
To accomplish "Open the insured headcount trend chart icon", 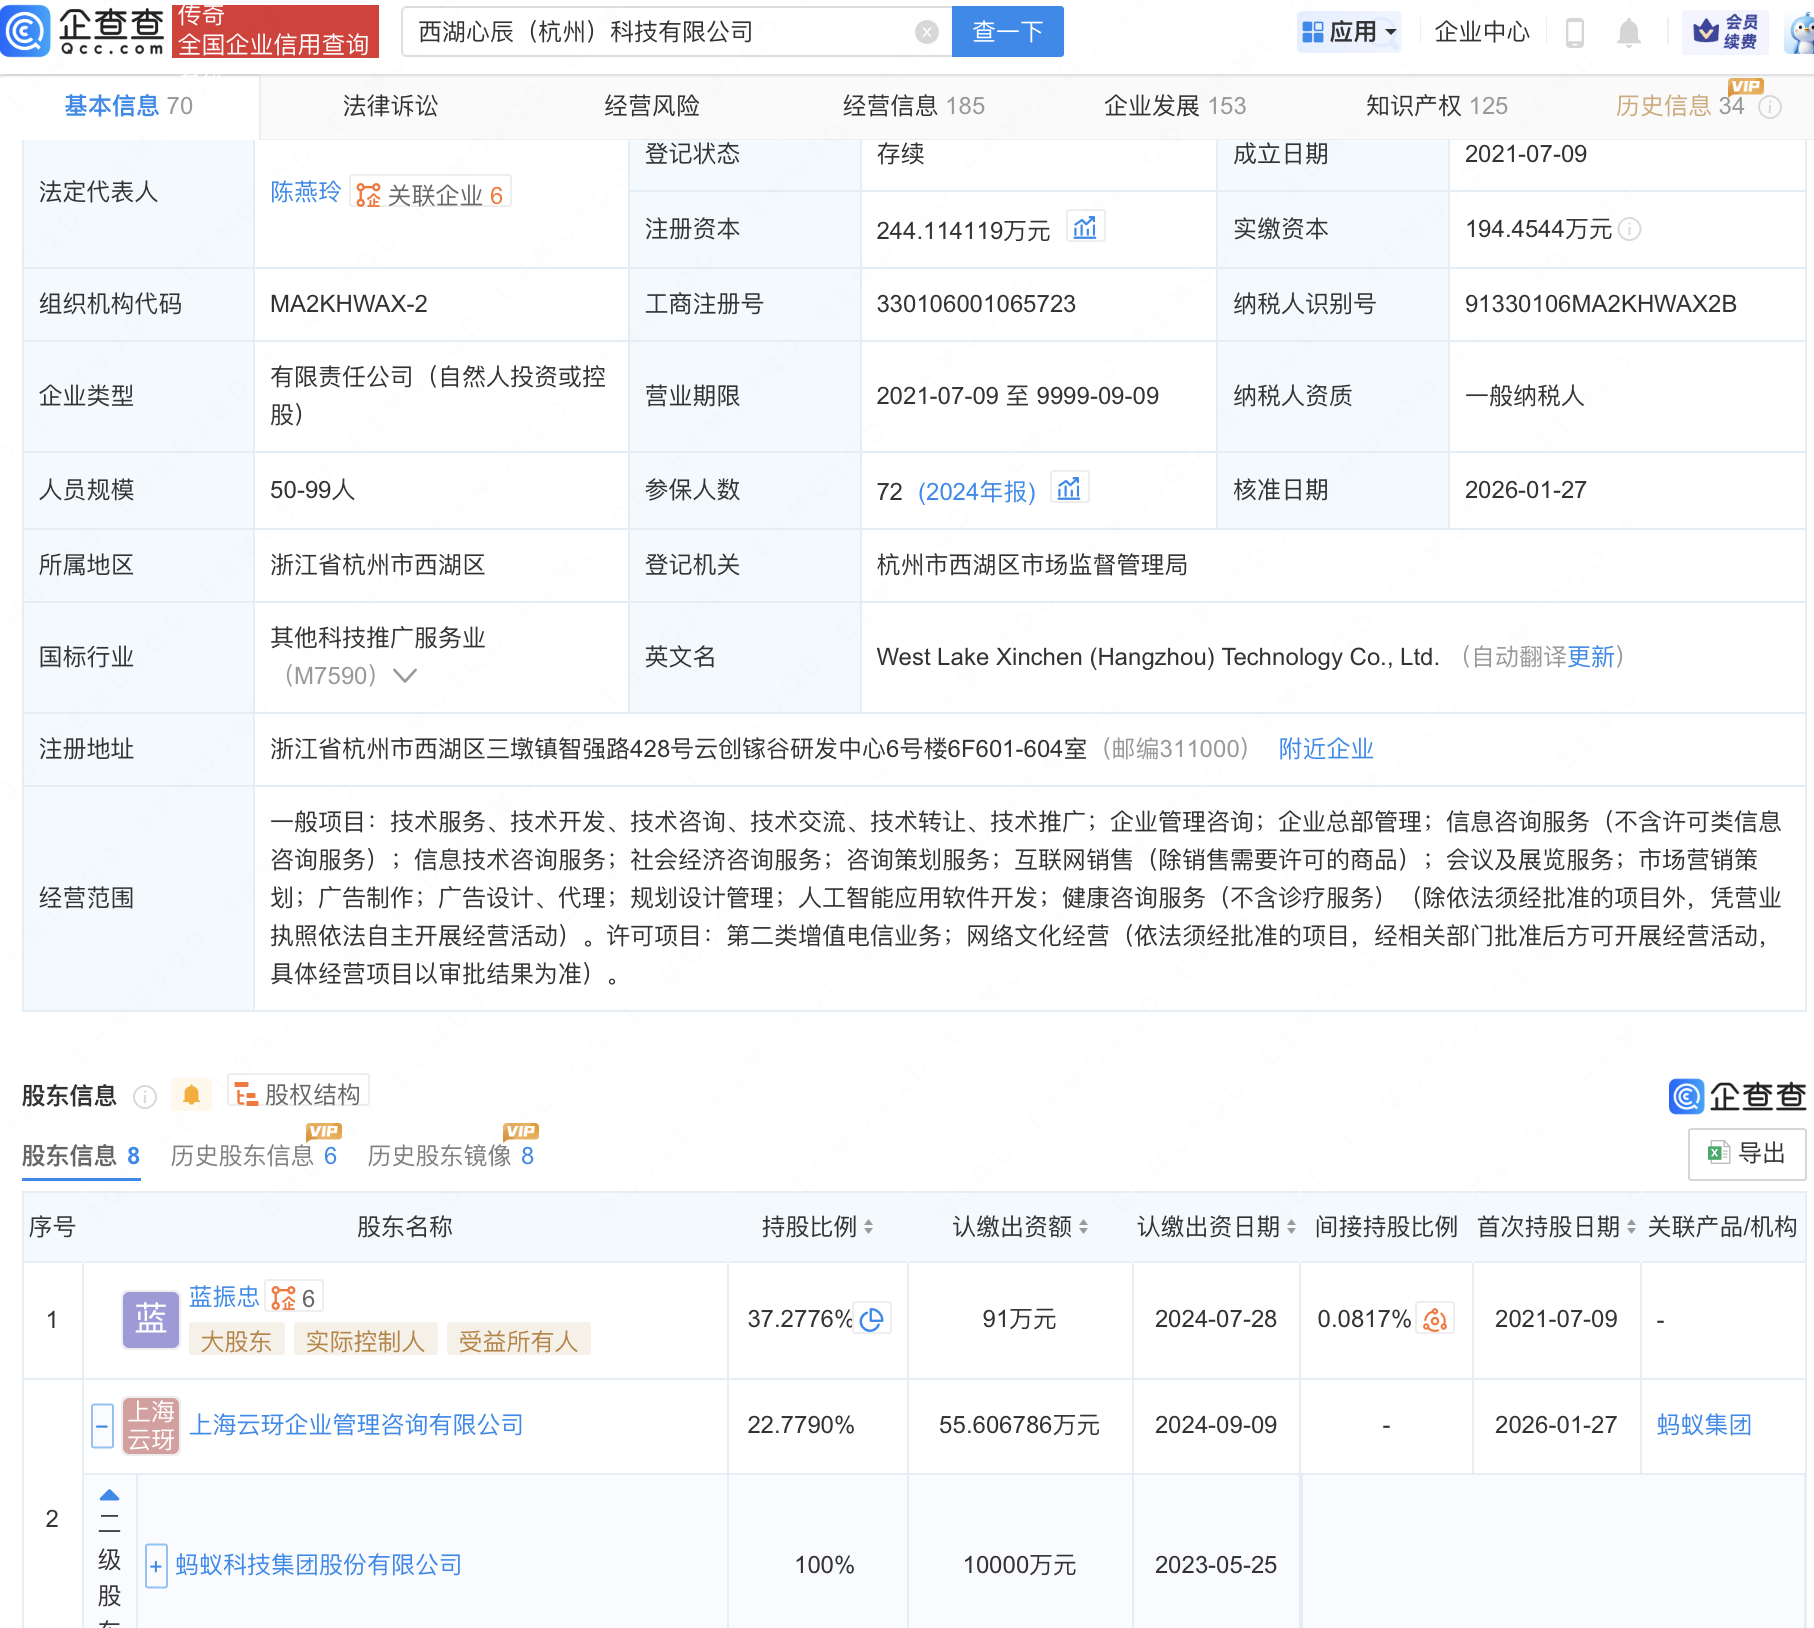I will click(x=1069, y=489).
